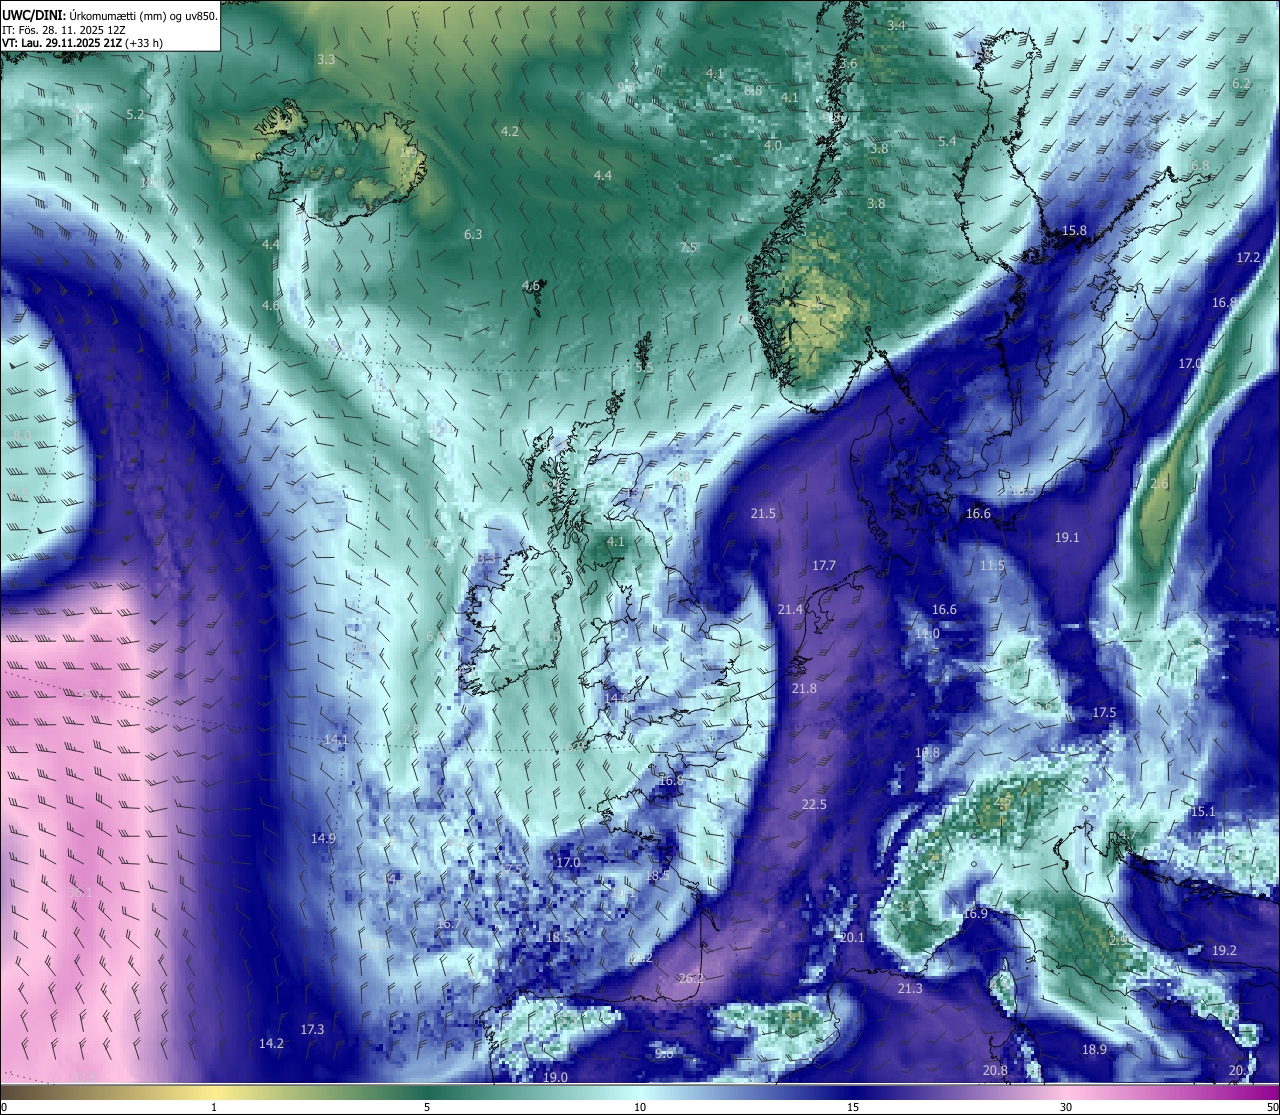
Task: Click the map value 4.2
Action: click(509, 132)
